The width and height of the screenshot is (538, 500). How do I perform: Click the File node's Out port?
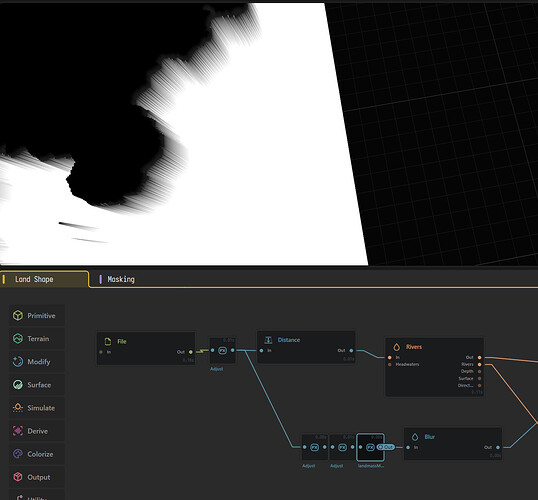point(191,352)
